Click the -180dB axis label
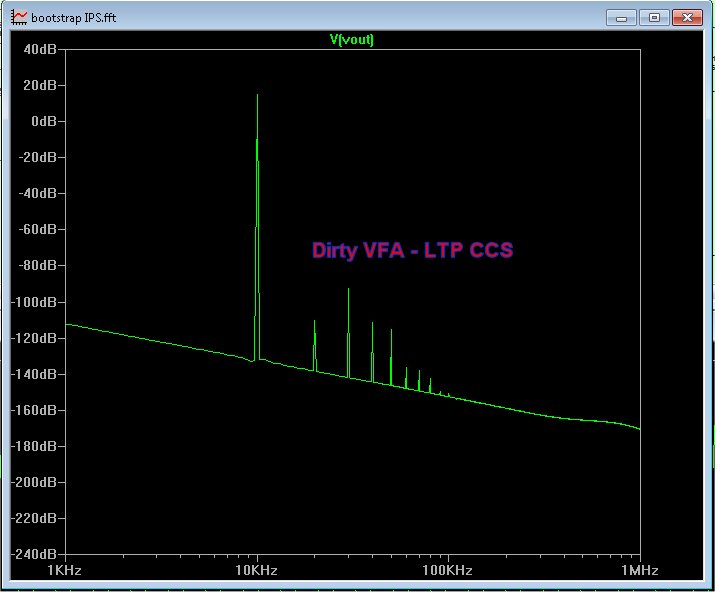Viewport: 715px width, 592px height. [34, 447]
